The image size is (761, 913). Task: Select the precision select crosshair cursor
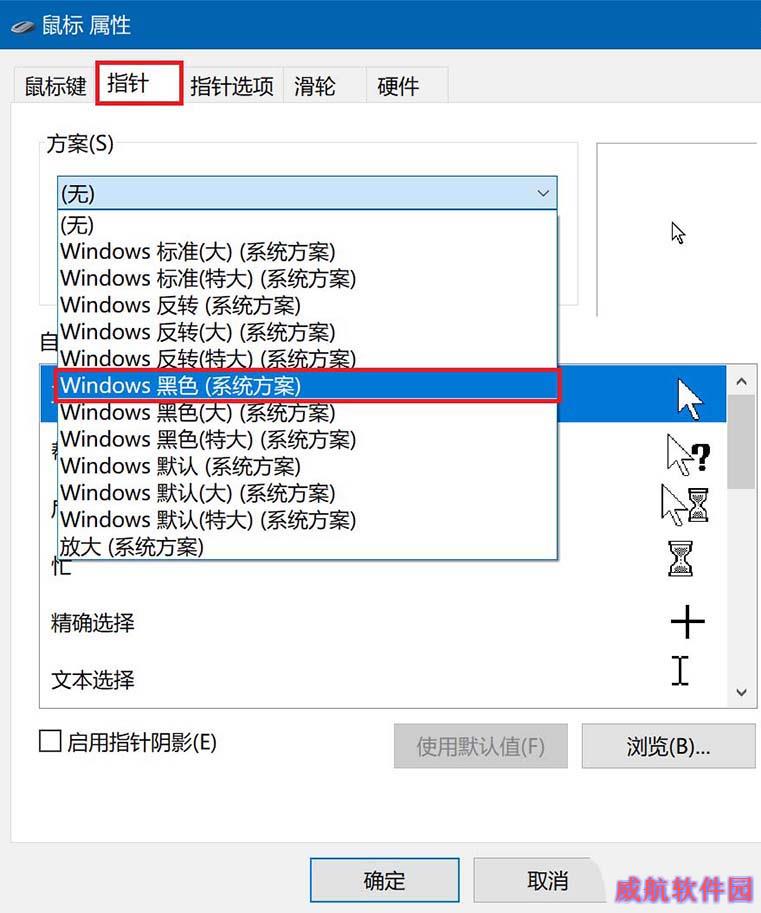tap(688, 621)
